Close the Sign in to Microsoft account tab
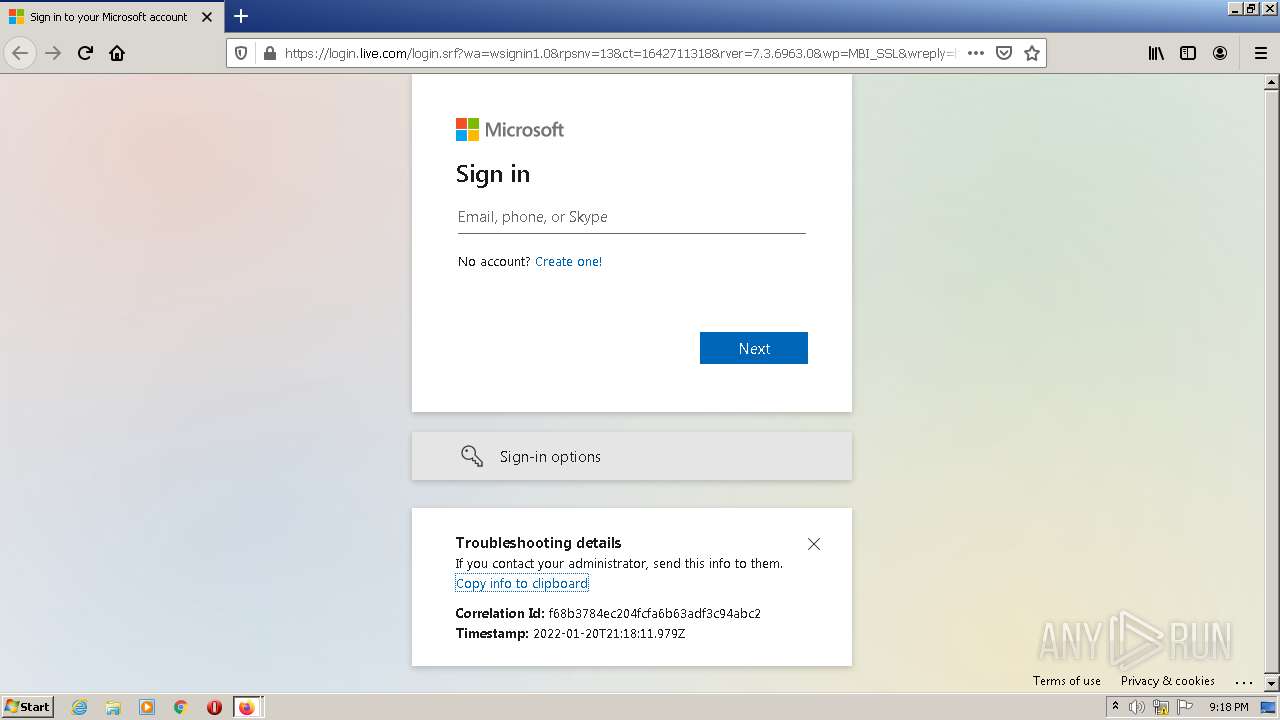Image resolution: width=1280 pixels, height=720 pixels. 207,17
